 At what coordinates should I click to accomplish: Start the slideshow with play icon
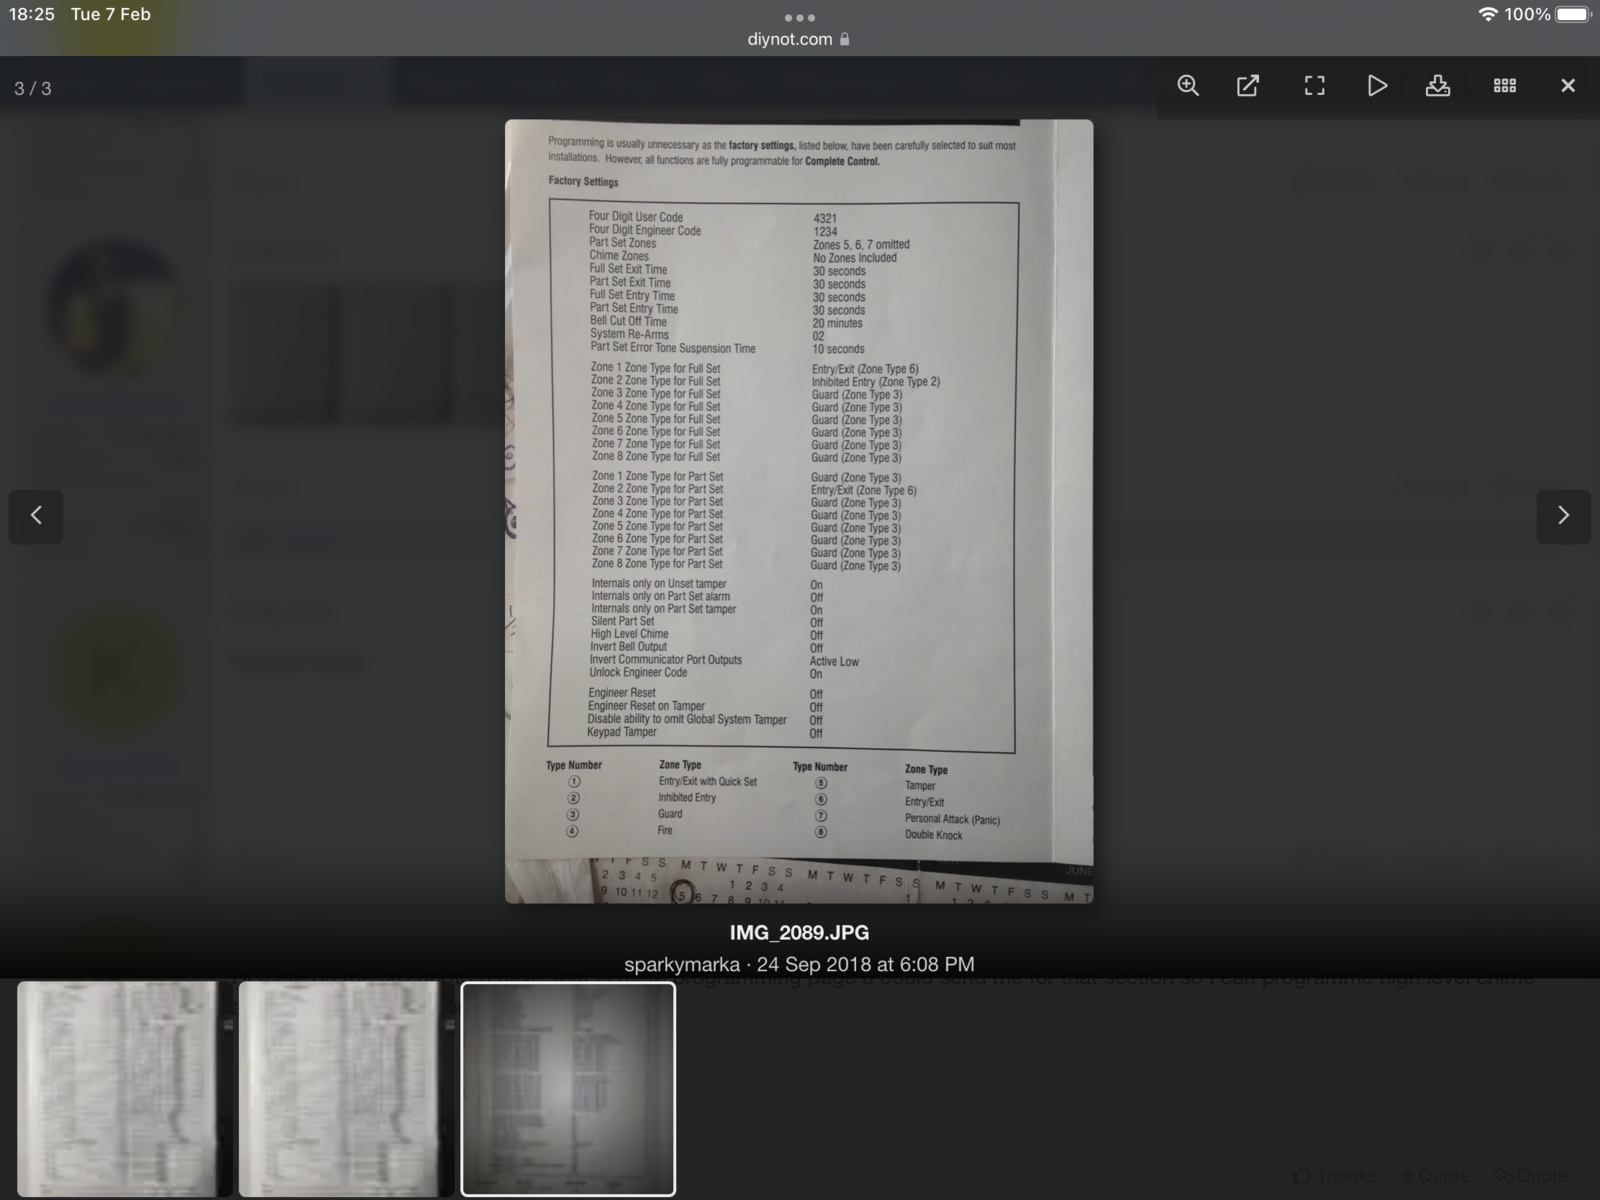coord(1377,86)
